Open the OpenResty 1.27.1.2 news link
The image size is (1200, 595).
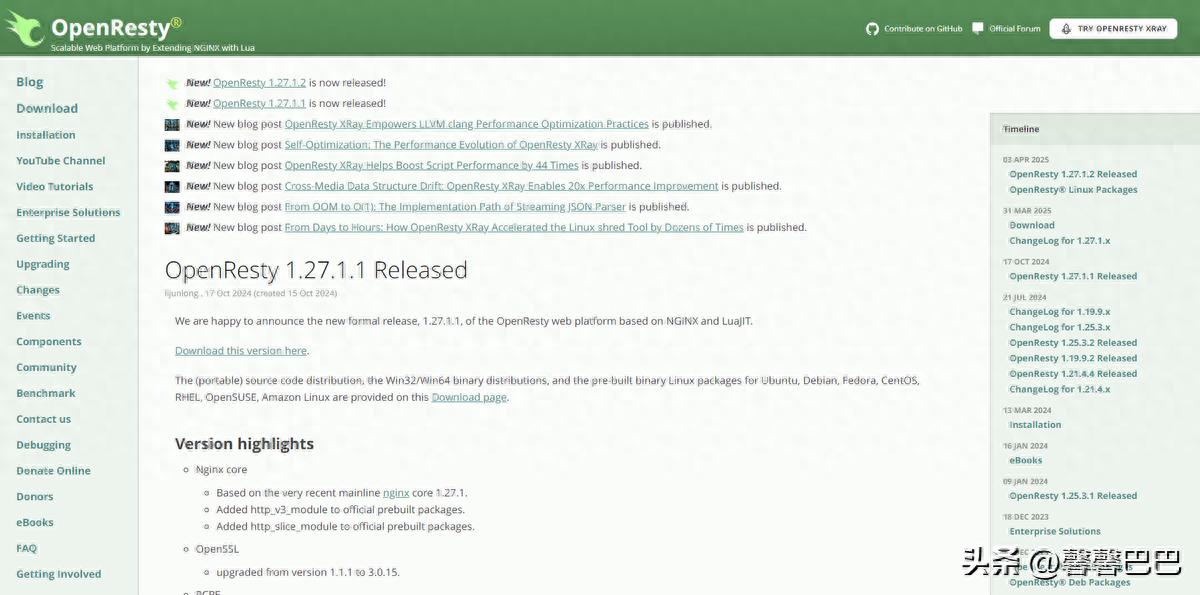(259, 83)
